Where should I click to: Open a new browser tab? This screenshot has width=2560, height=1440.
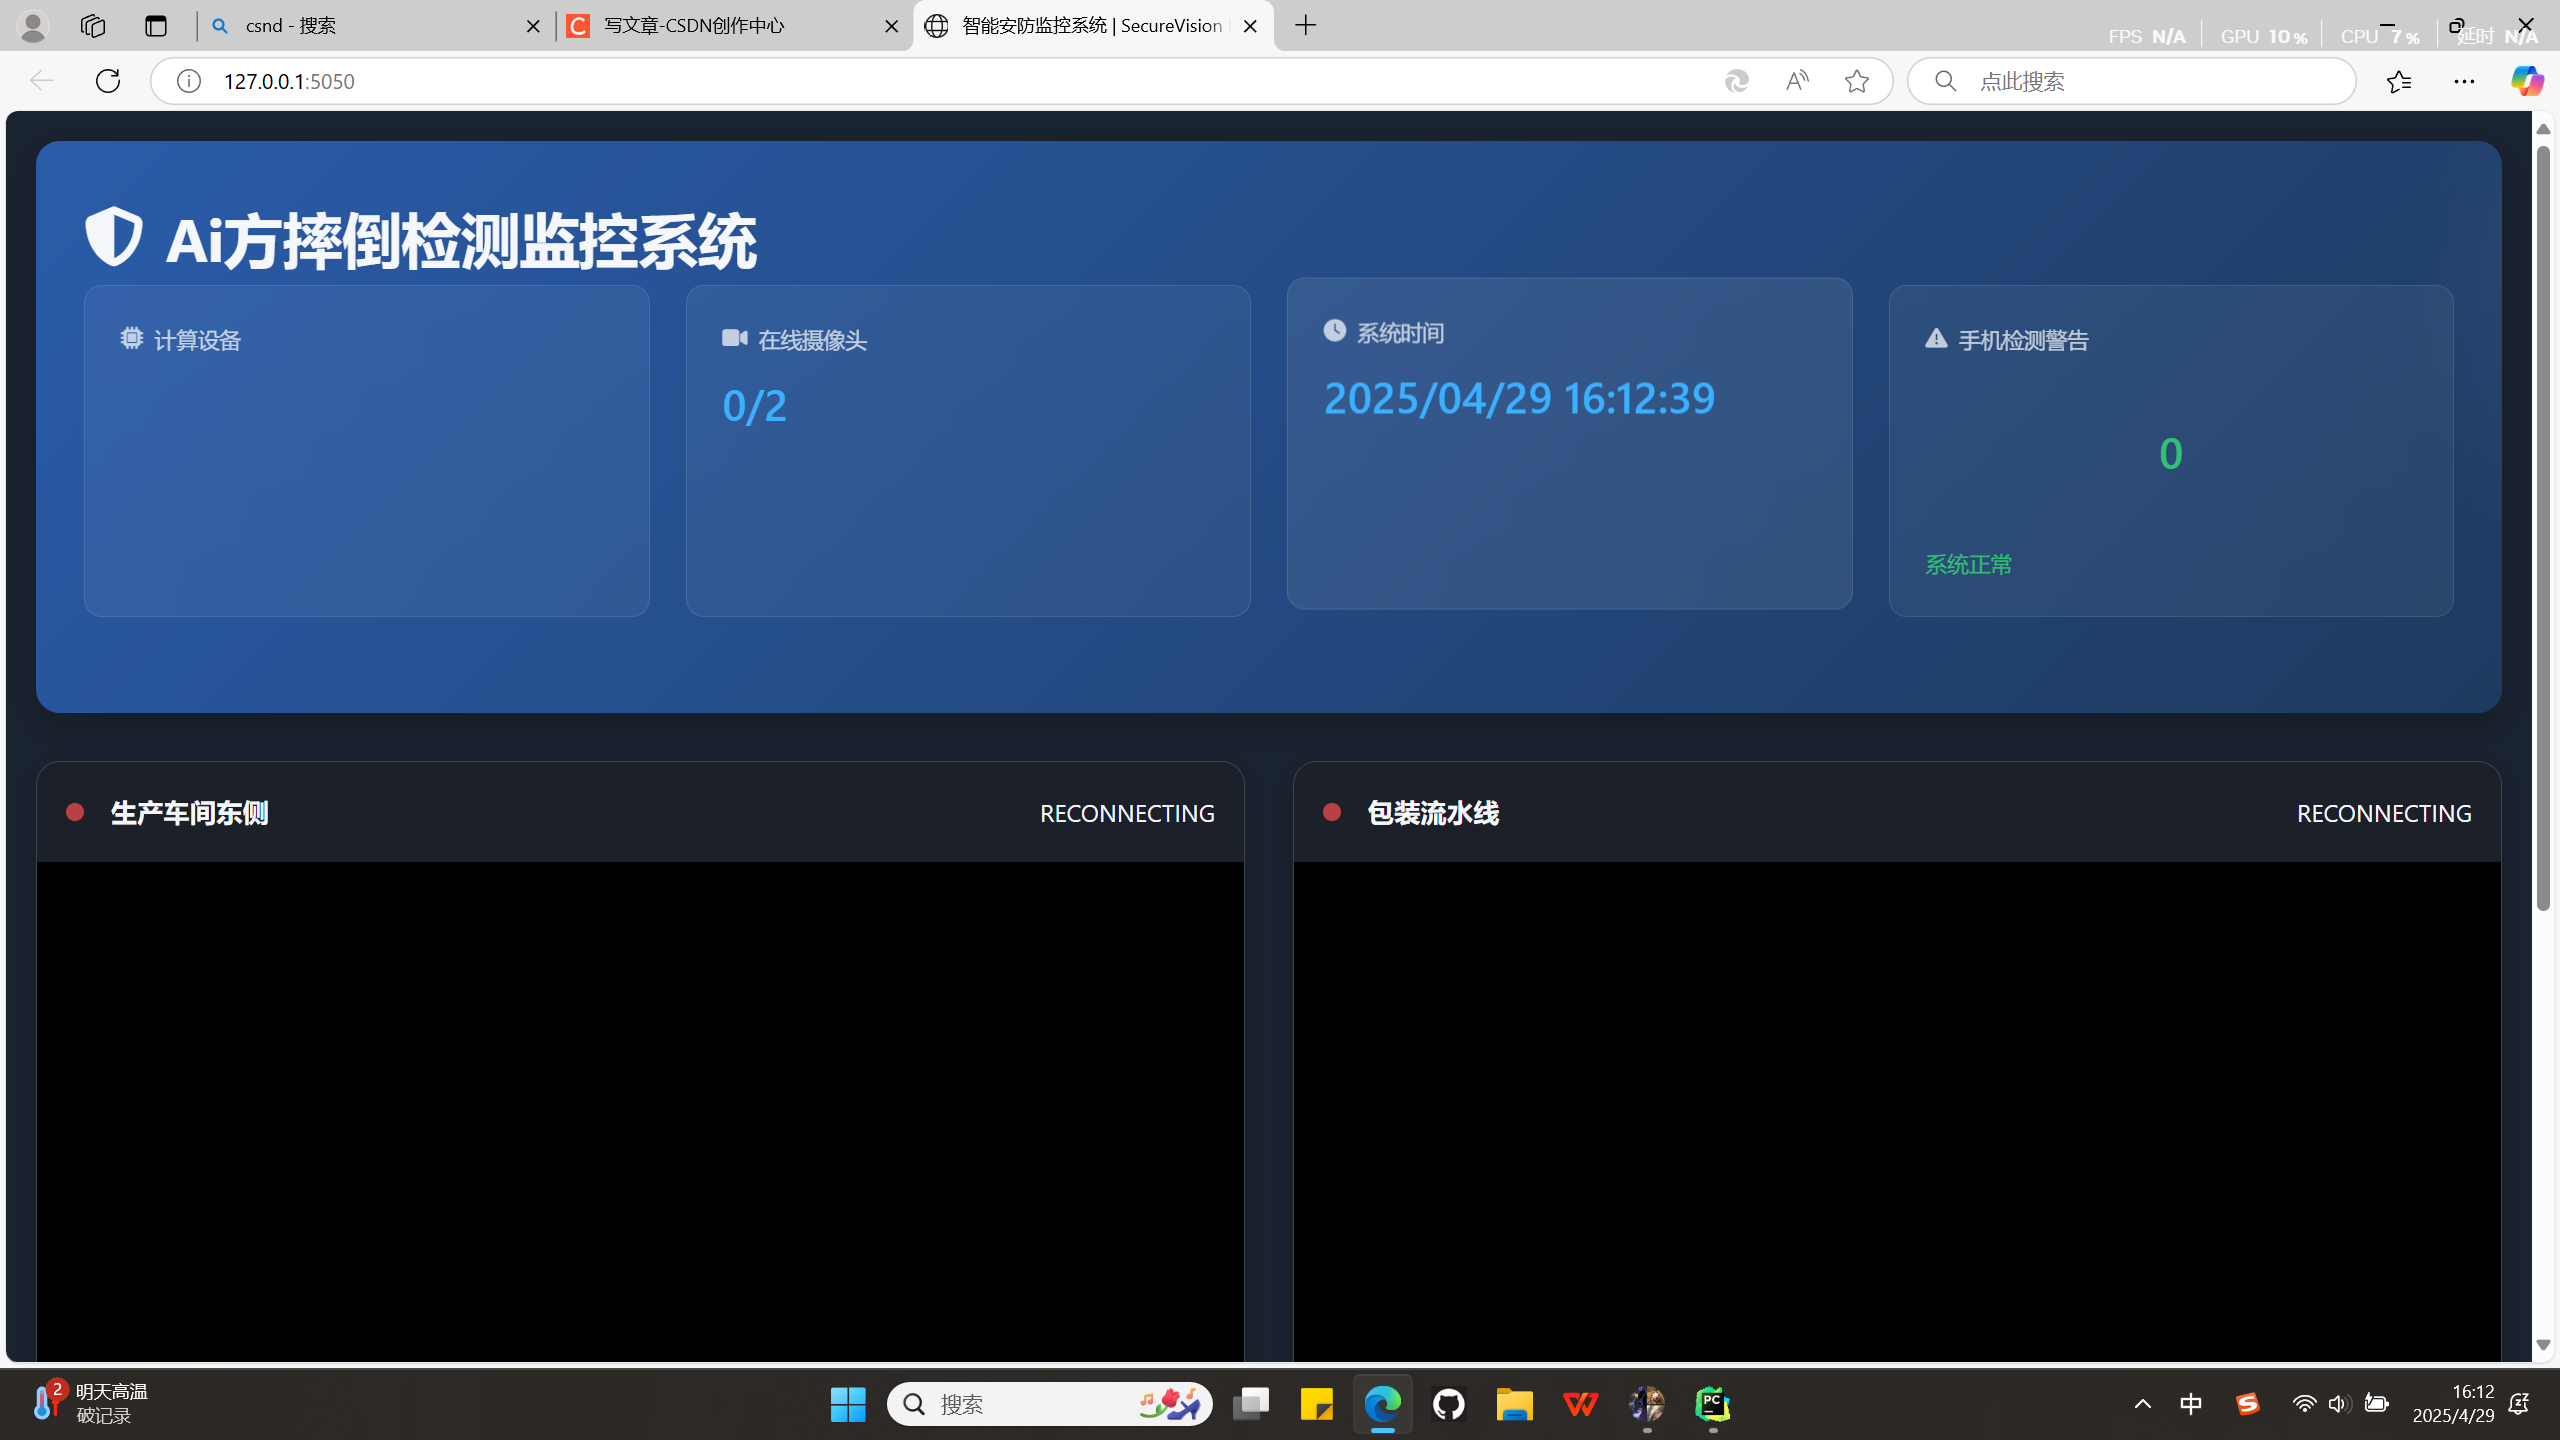pos(1306,26)
